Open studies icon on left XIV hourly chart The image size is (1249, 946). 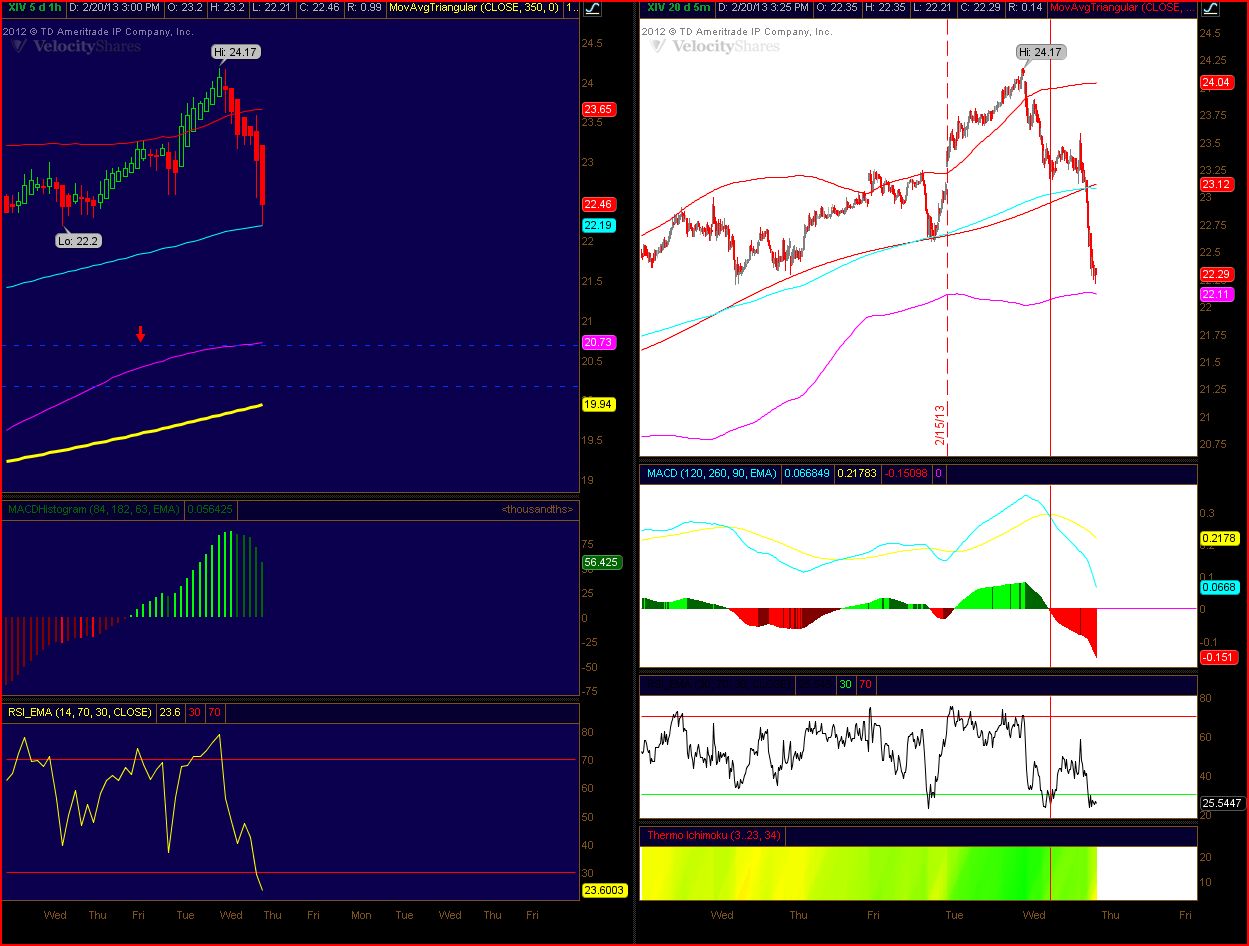(592, 8)
